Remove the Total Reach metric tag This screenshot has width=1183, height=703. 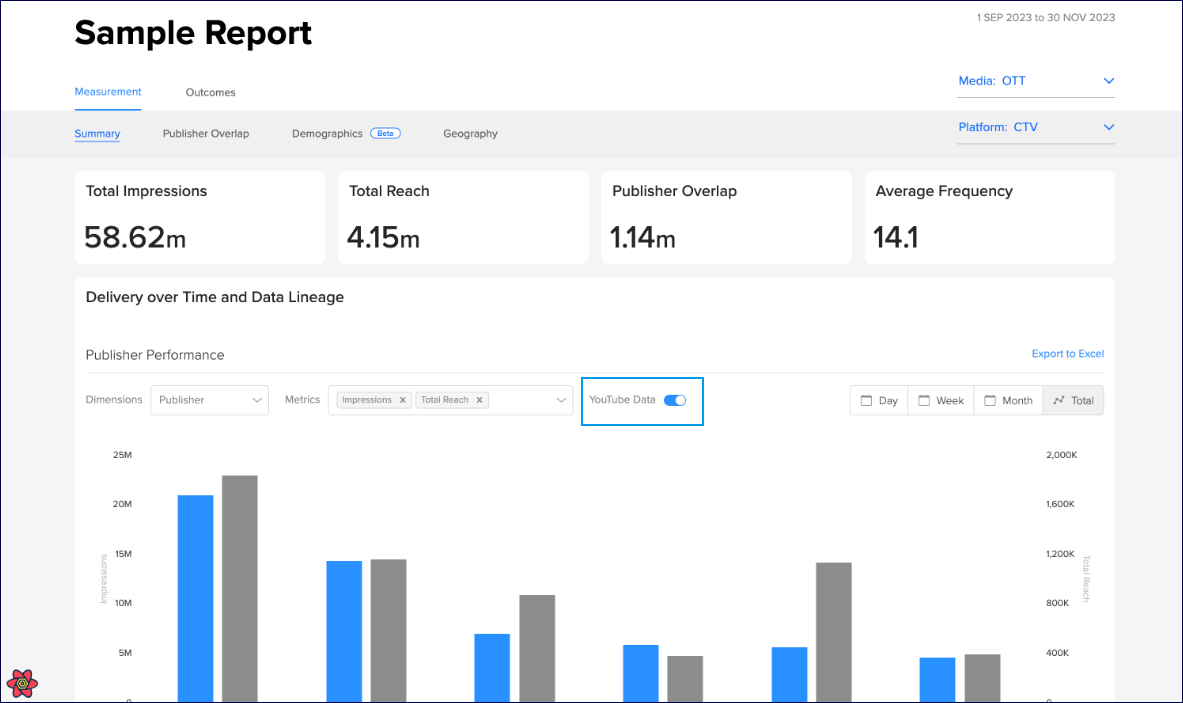(479, 400)
